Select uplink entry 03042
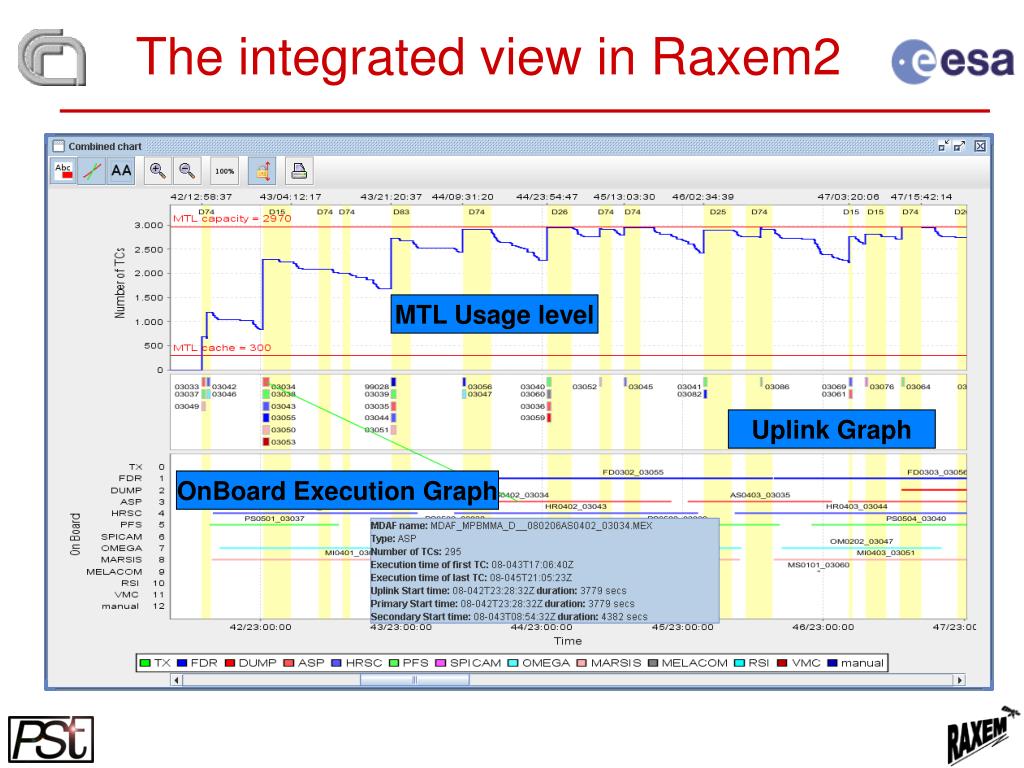Viewport: 1024px width, 768px height. pos(224,387)
